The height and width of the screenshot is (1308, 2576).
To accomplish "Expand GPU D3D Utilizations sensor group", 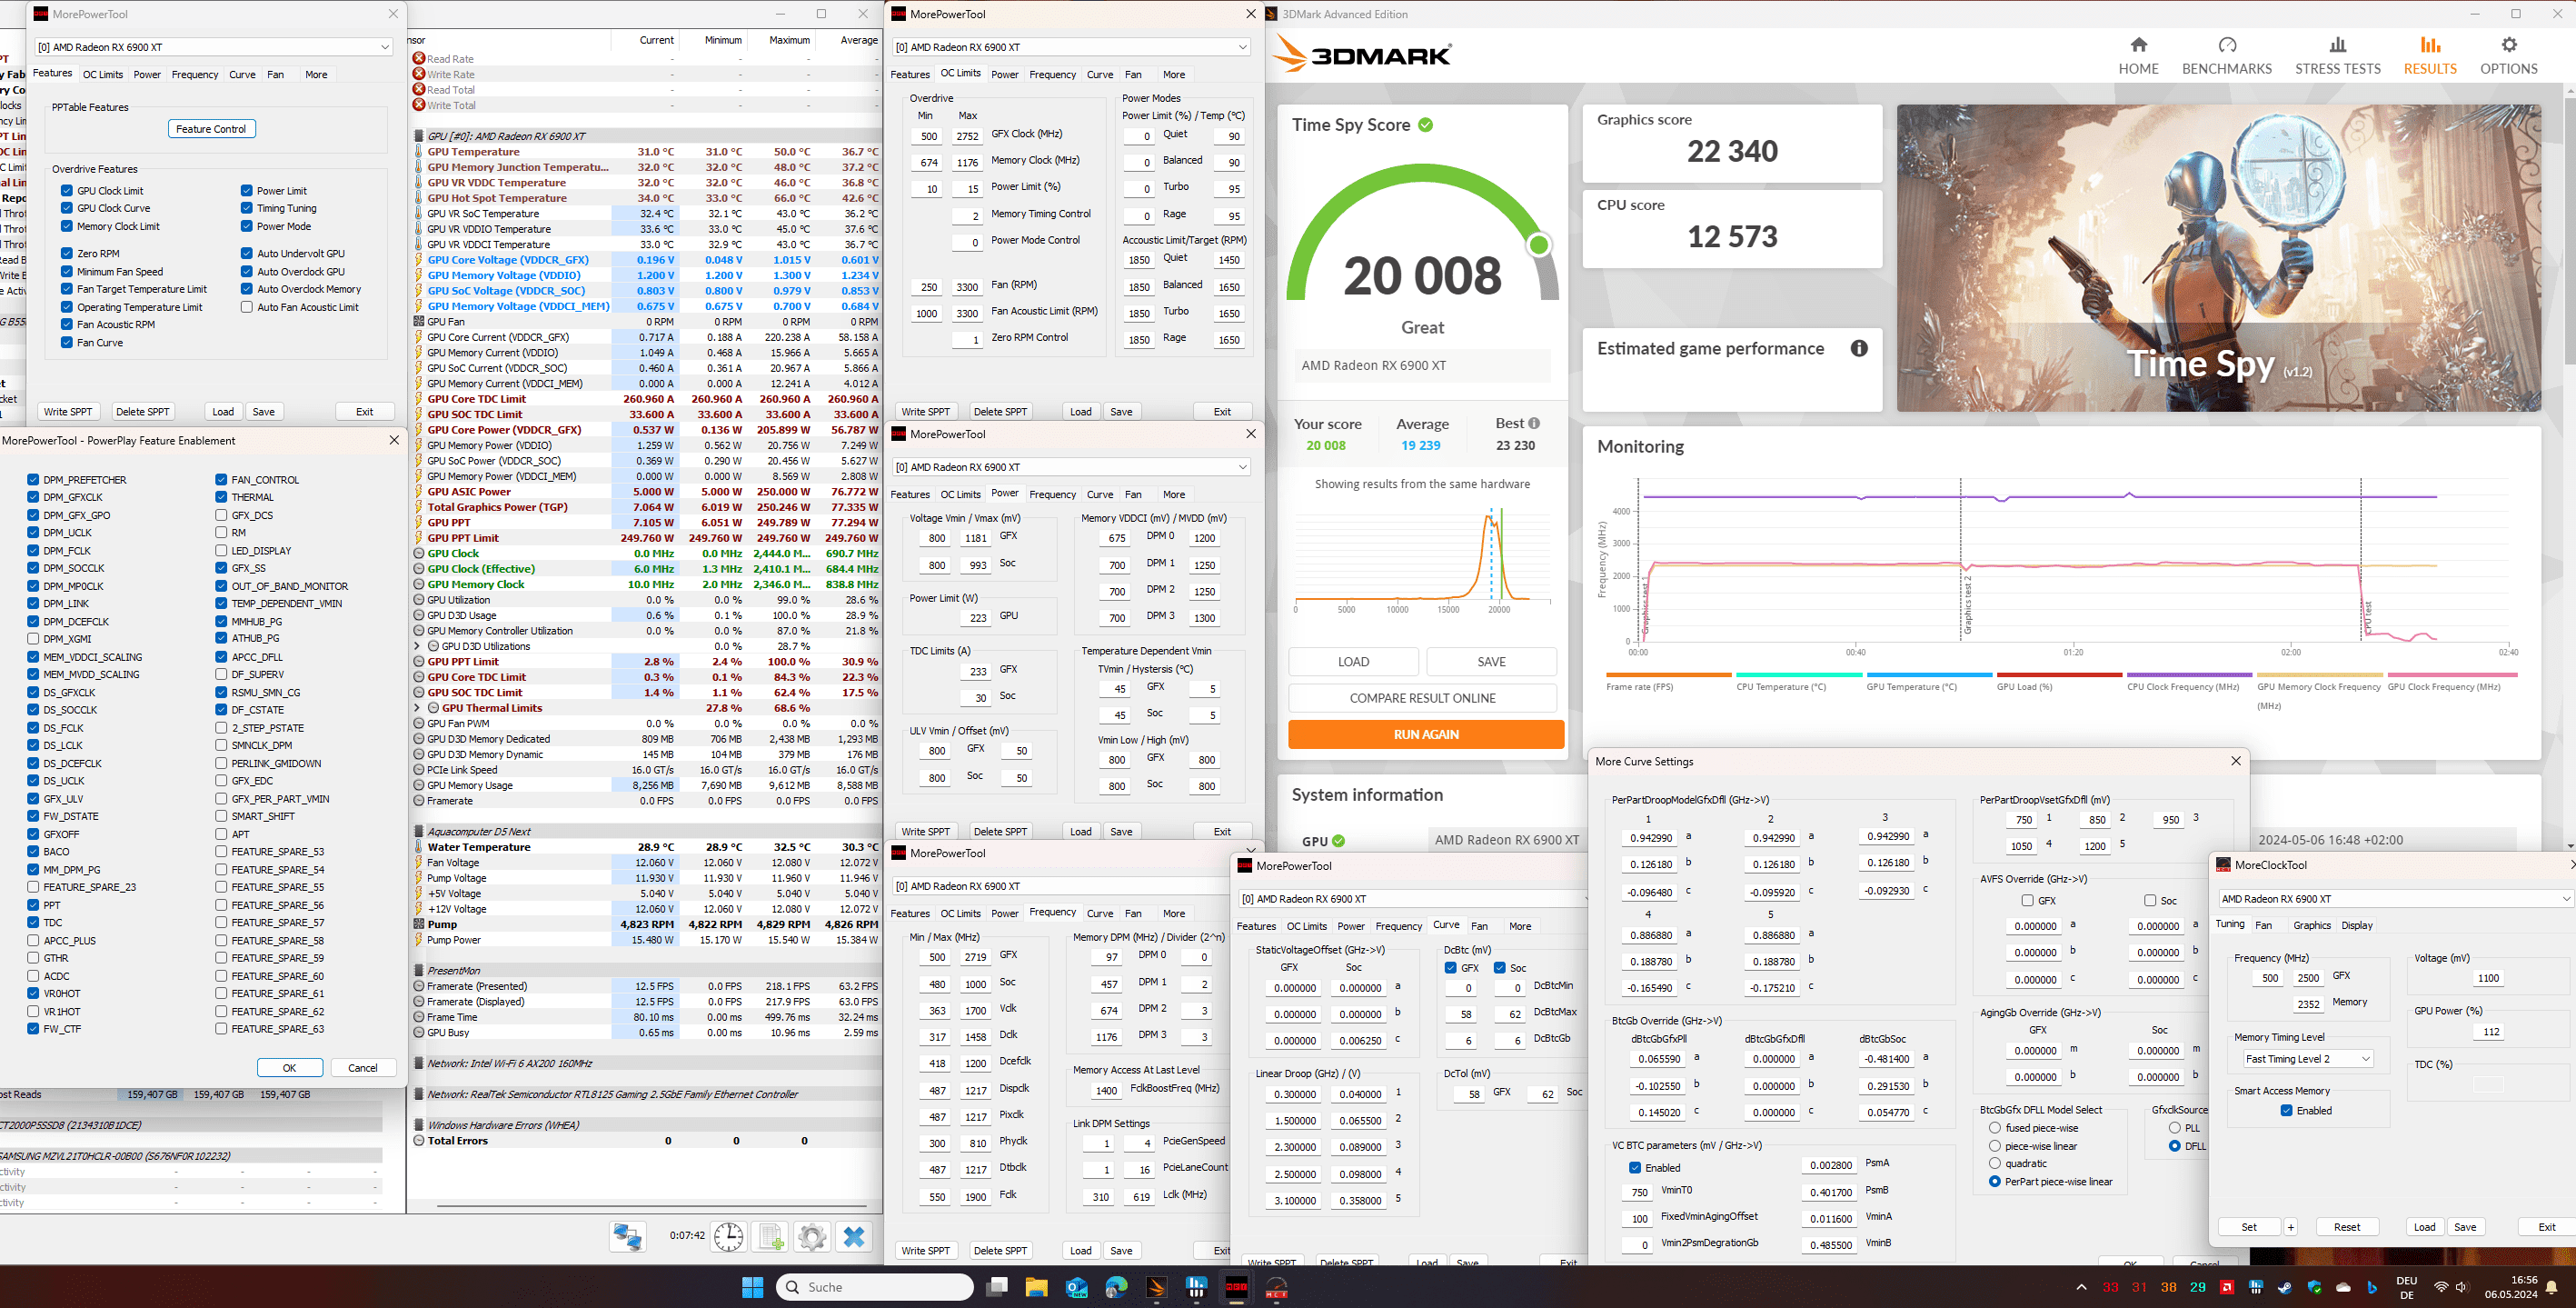I will [x=418, y=646].
